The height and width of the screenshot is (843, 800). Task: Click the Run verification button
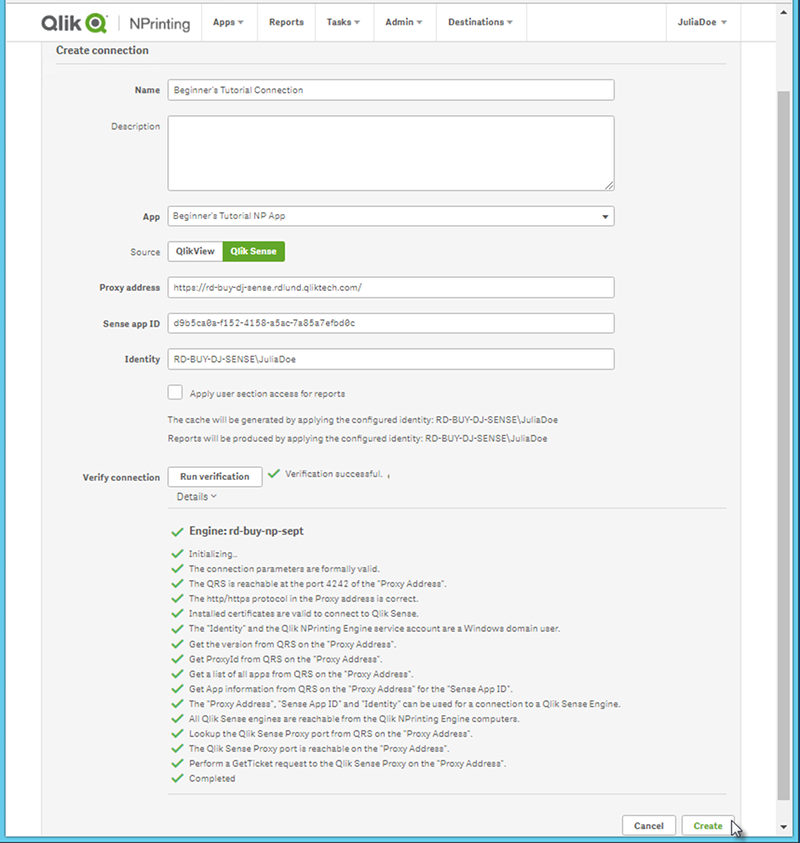click(x=214, y=477)
